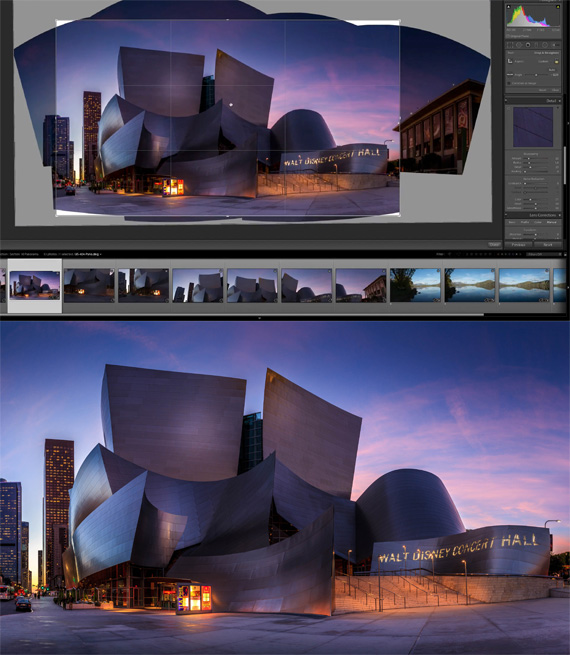This screenshot has width=570, height=655.
Task: Switch to the Manual lens corrections tab
Action: coord(552,222)
